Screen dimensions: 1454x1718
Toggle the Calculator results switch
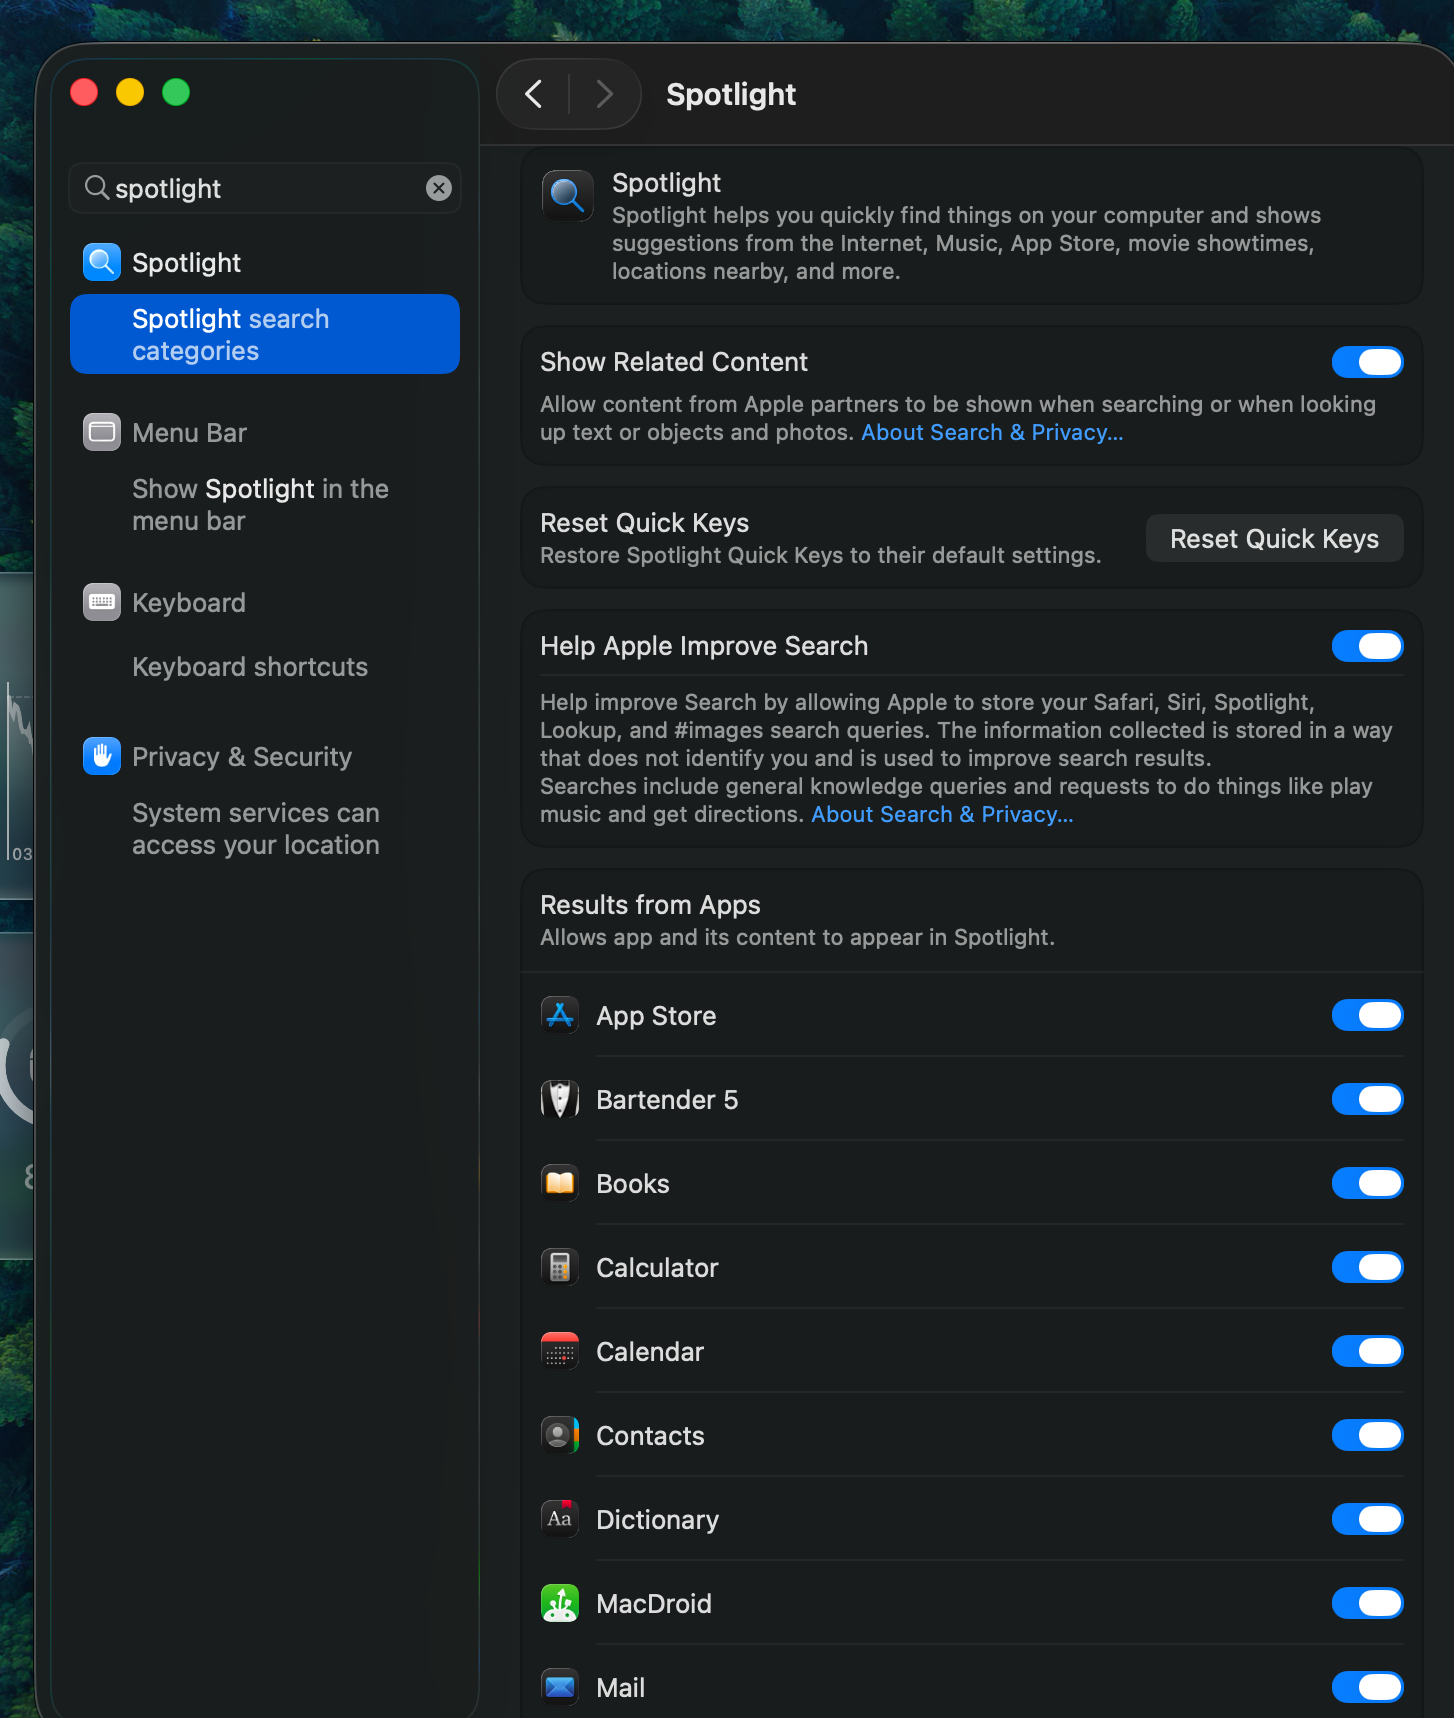[x=1367, y=1267]
